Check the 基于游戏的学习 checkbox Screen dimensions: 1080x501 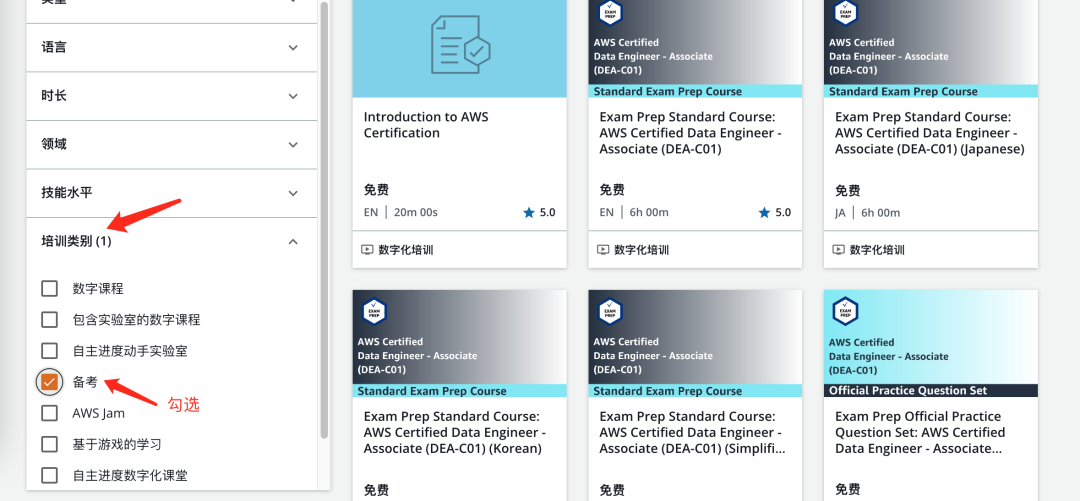49,444
